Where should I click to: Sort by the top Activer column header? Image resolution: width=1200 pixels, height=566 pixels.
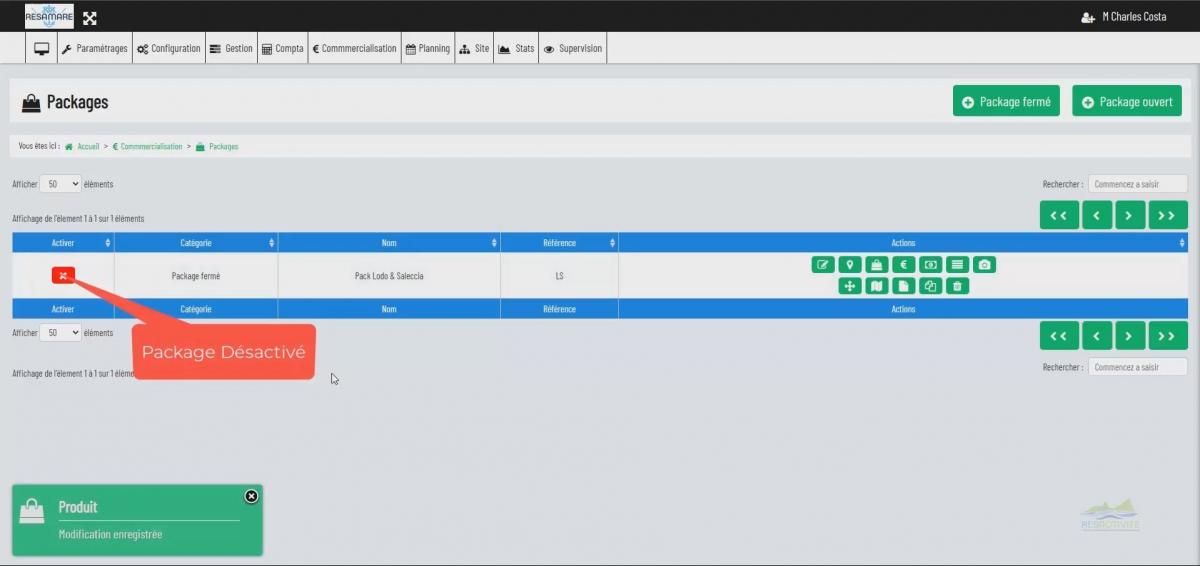(x=63, y=243)
